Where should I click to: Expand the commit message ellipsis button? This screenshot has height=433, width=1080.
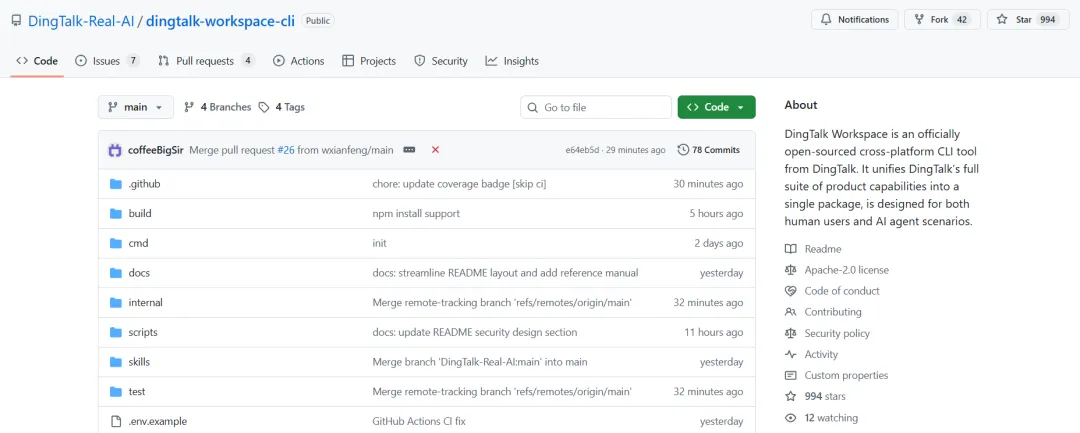409,149
